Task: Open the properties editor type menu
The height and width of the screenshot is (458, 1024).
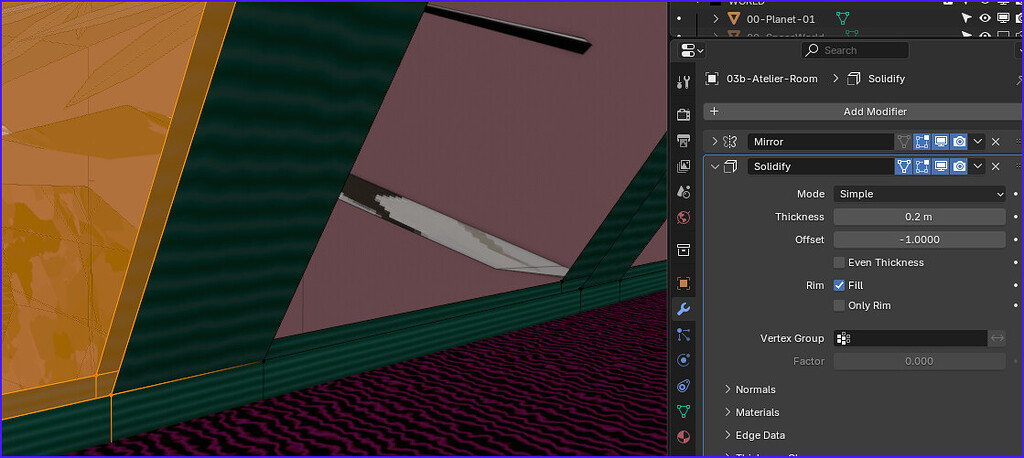Action: (692, 50)
